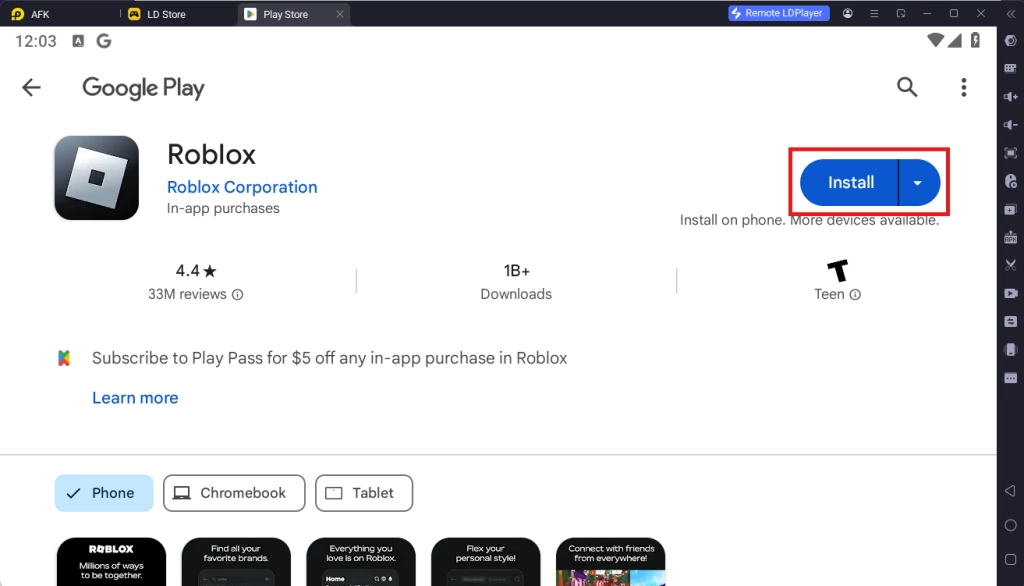This screenshot has width=1024, height=586.
Task: Open the three-dot more options menu
Action: click(x=963, y=88)
